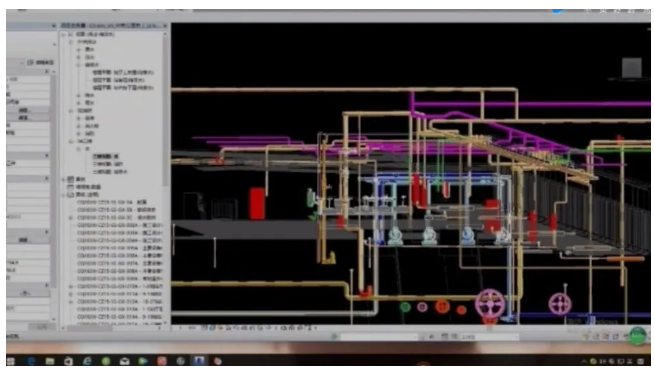Open the first 楼层平面 floor plan view
Image resolution: width=654 pixels, height=371 pixels.
tap(123, 72)
